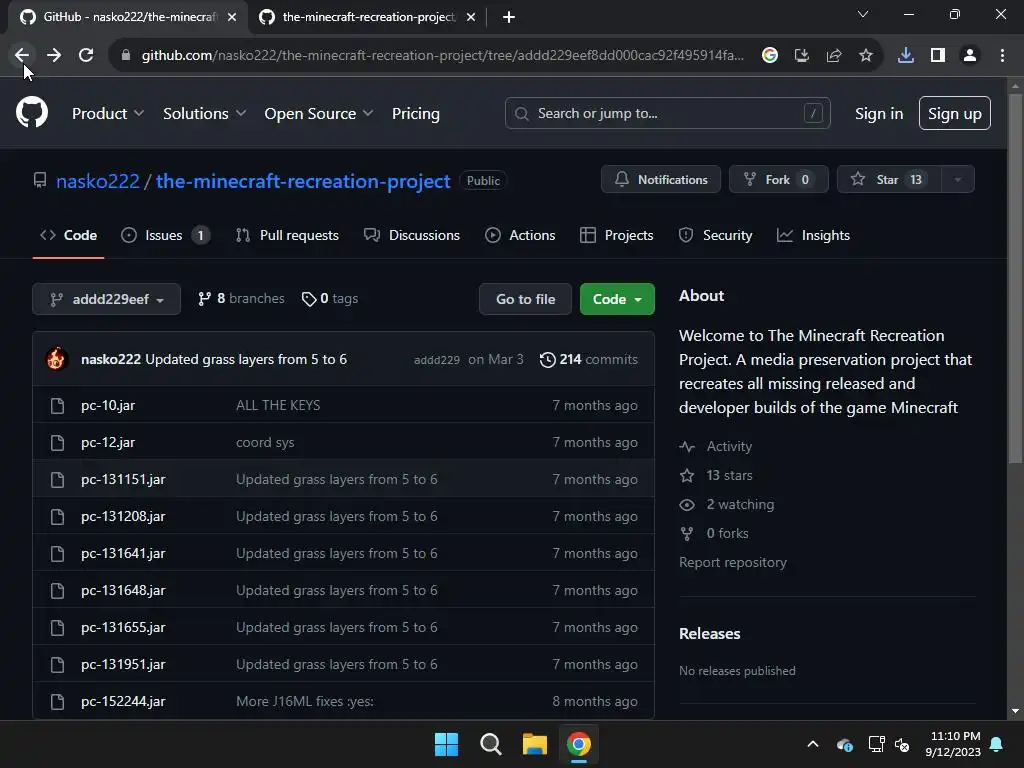Open the Issues tab
This screenshot has height=768, width=1024.
tap(165, 235)
